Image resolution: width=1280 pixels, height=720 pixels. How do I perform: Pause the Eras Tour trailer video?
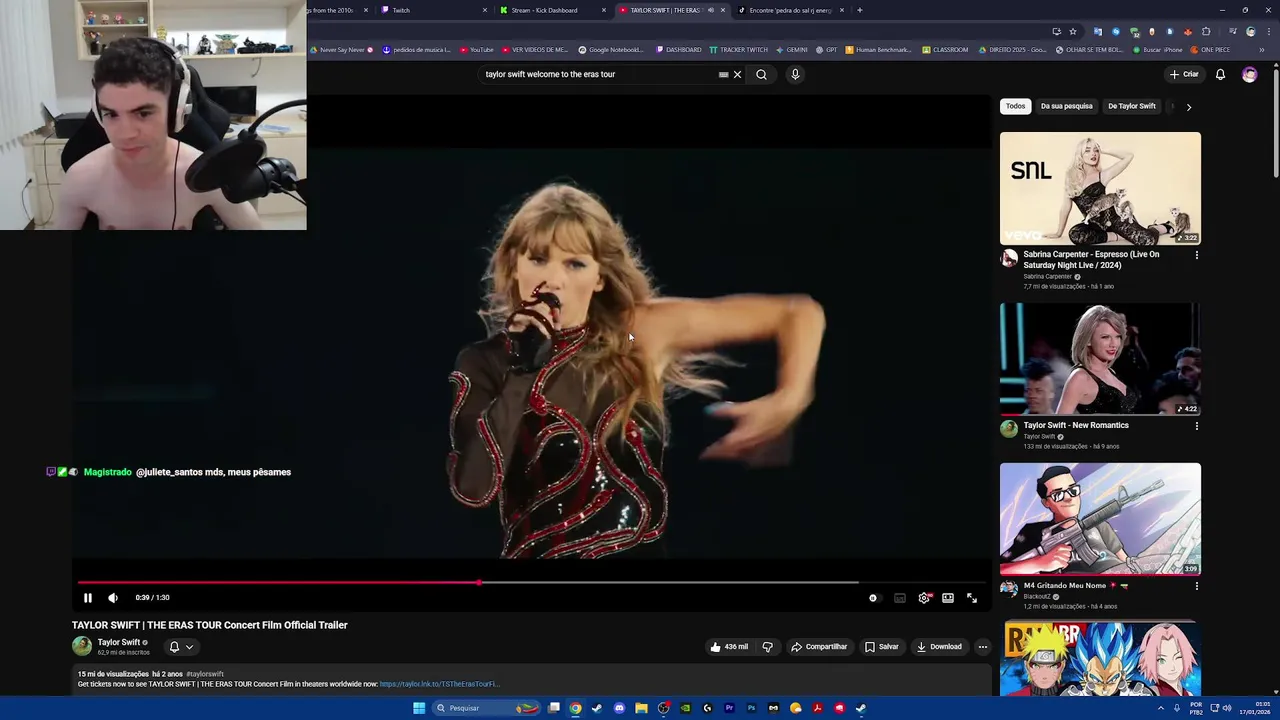tap(88, 598)
